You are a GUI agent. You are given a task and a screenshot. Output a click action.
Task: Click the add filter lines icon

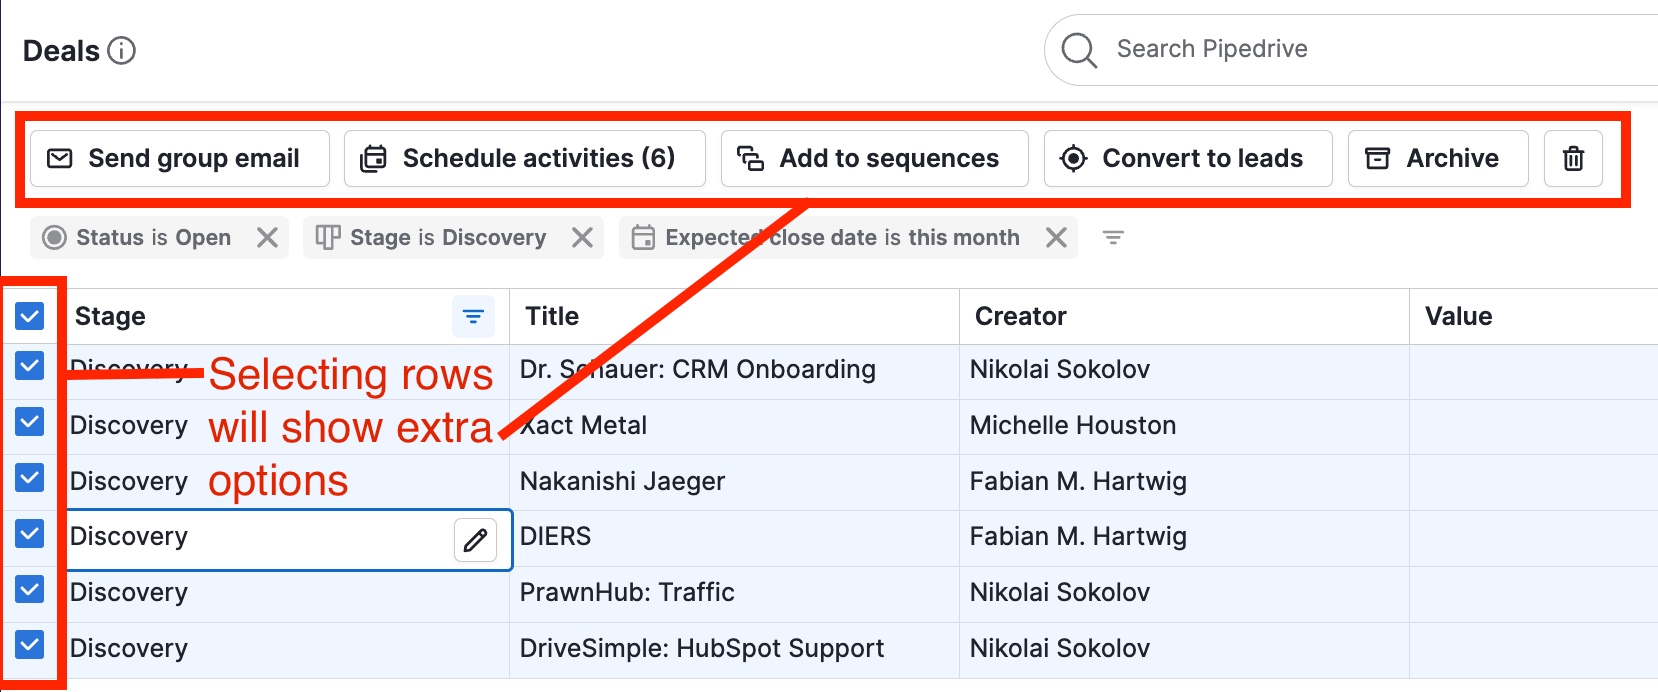(1113, 238)
